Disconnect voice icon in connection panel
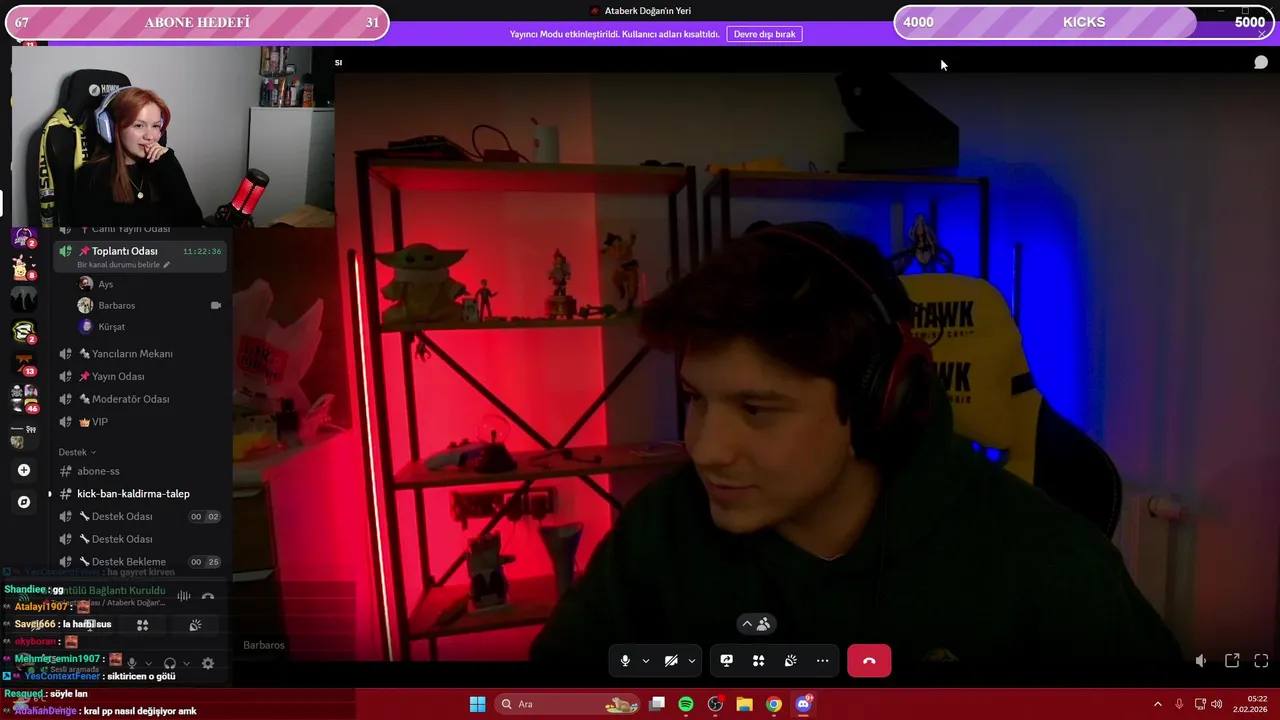This screenshot has height=720, width=1280. (x=208, y=597)
